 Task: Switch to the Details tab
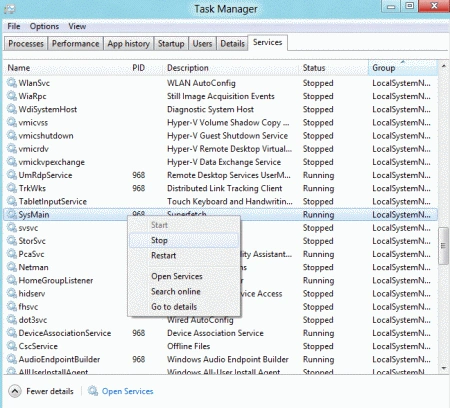coord(232,44)
